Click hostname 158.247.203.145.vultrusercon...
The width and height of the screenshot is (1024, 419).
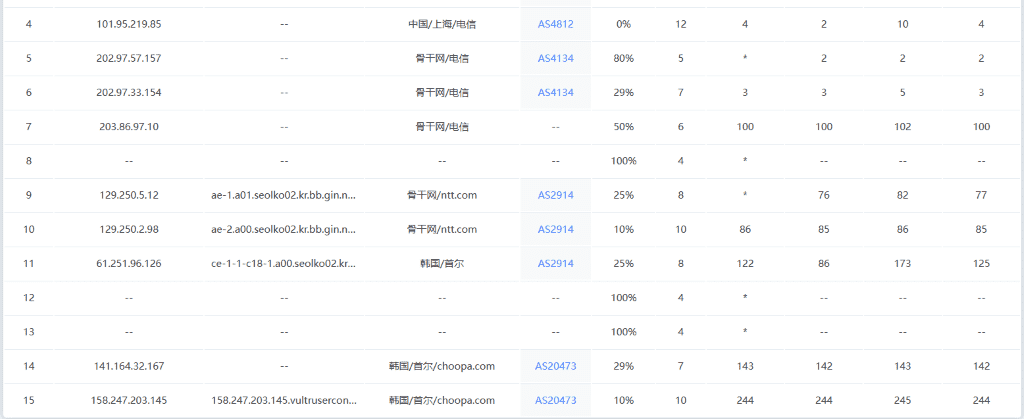pos(283,400)
